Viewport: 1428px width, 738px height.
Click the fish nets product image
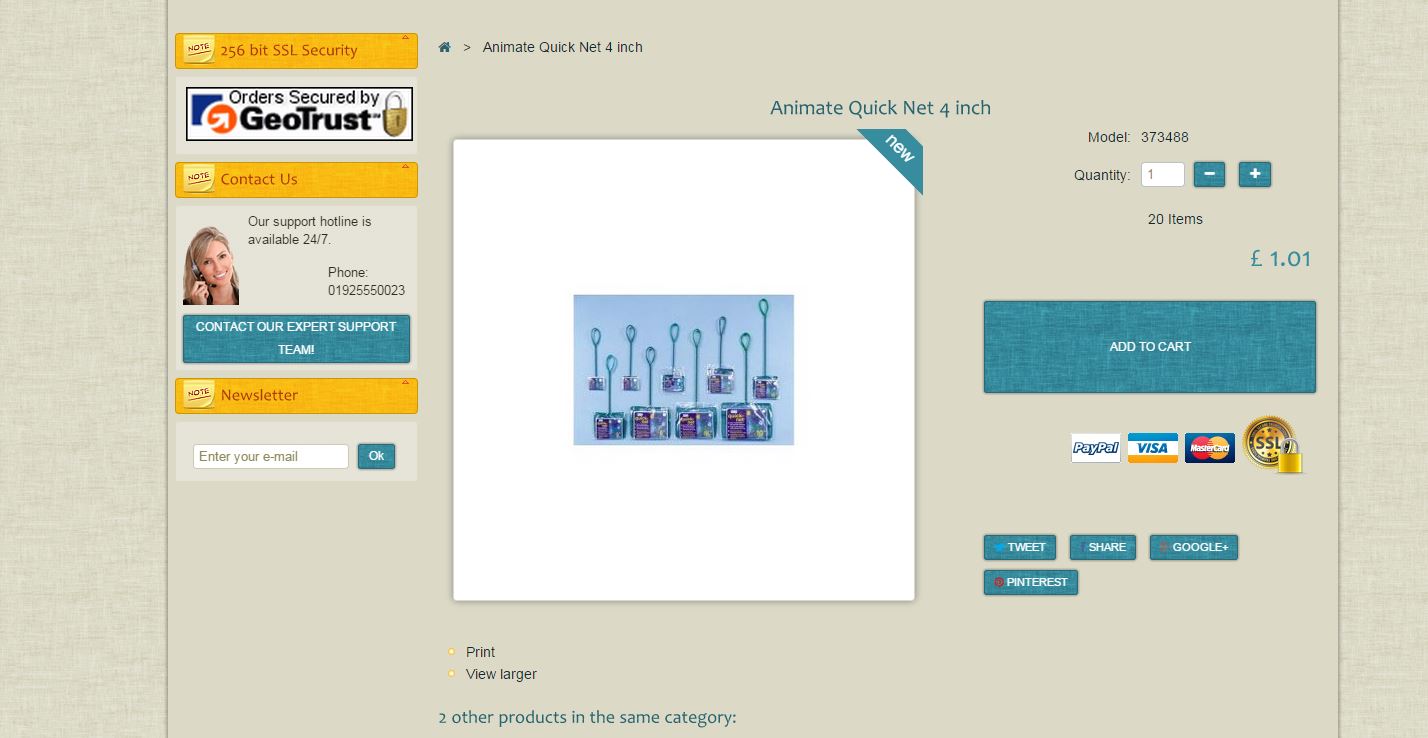[x=684, y=370]
